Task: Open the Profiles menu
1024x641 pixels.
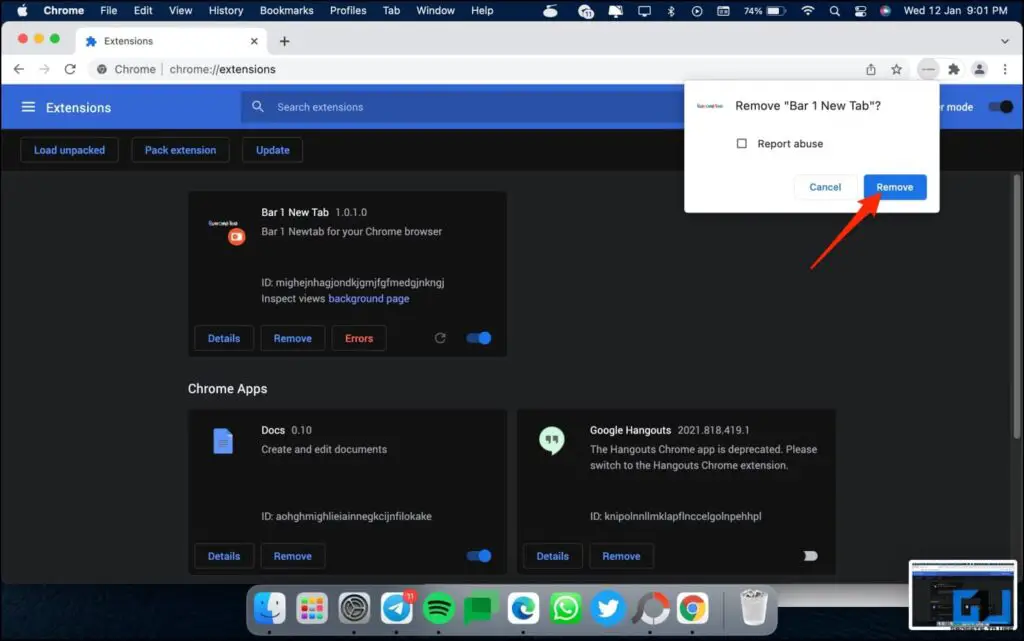Action: pyautogui.click(x=348, y=10)
